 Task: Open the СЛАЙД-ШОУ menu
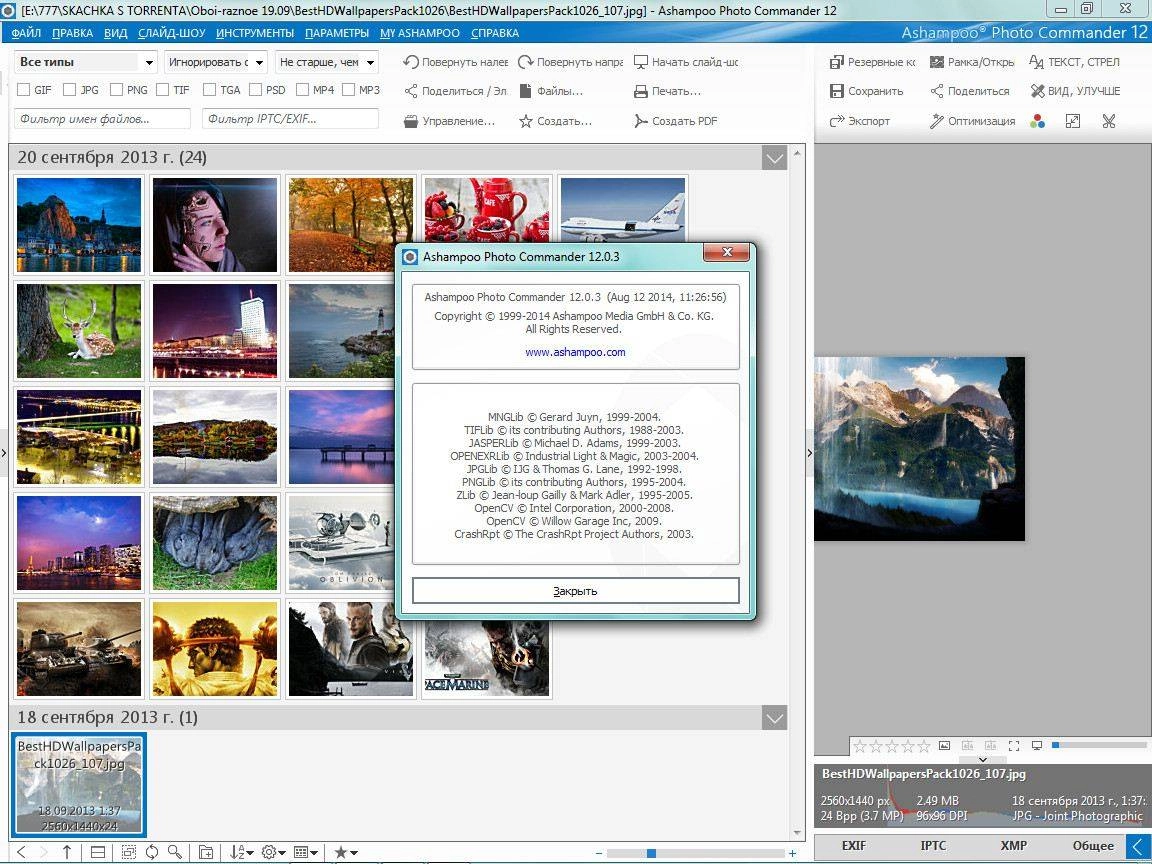tap(172, 33)
